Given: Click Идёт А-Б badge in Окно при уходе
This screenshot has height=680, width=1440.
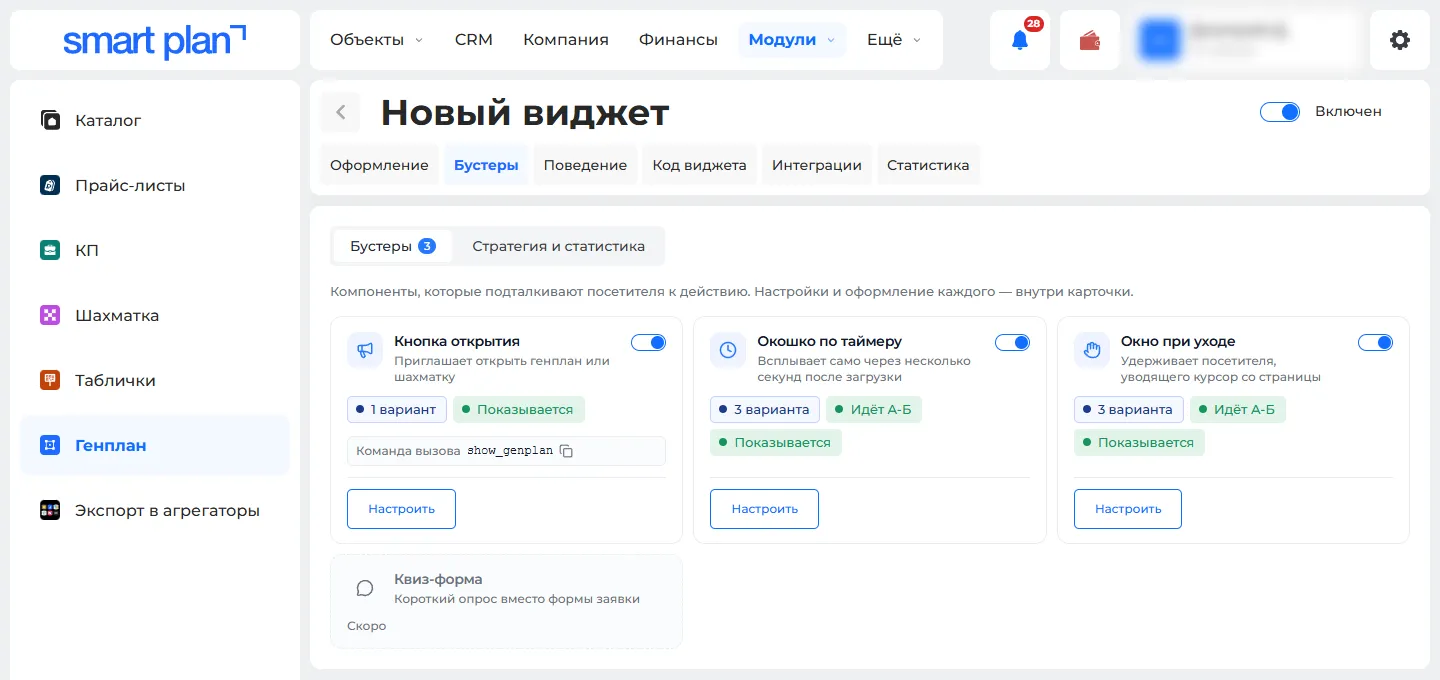Looking at the screenshot, I should coord(1238,409).
